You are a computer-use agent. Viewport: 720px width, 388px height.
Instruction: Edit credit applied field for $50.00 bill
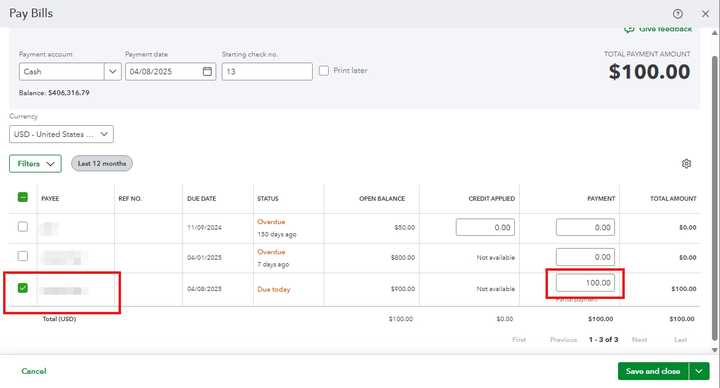[485, 227]
